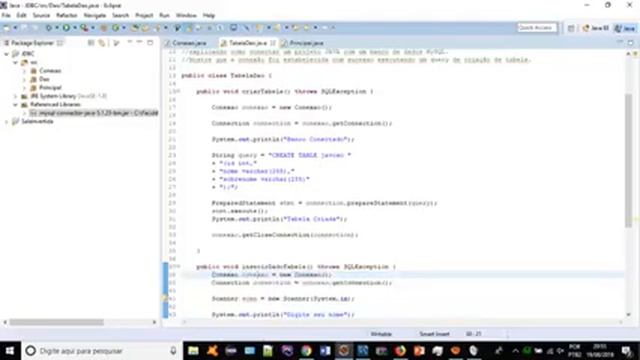
Task: Click the Windows taskbar search box
Action: (x=101, y=351)
